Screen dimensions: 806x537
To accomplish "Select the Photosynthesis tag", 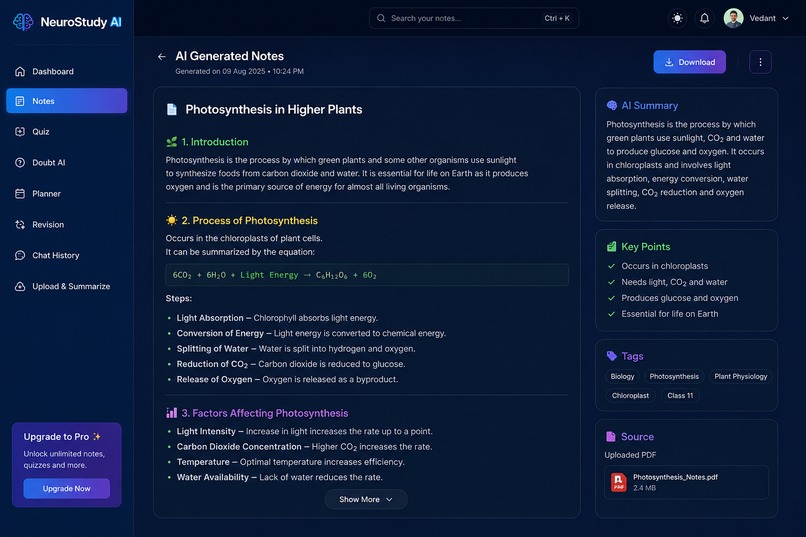I will (x=674, y=377).
